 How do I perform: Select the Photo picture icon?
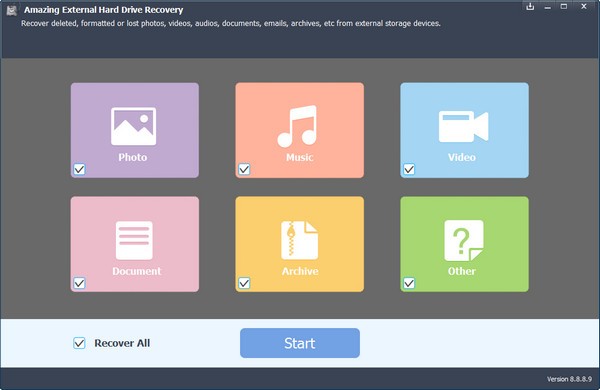point(133,126)
